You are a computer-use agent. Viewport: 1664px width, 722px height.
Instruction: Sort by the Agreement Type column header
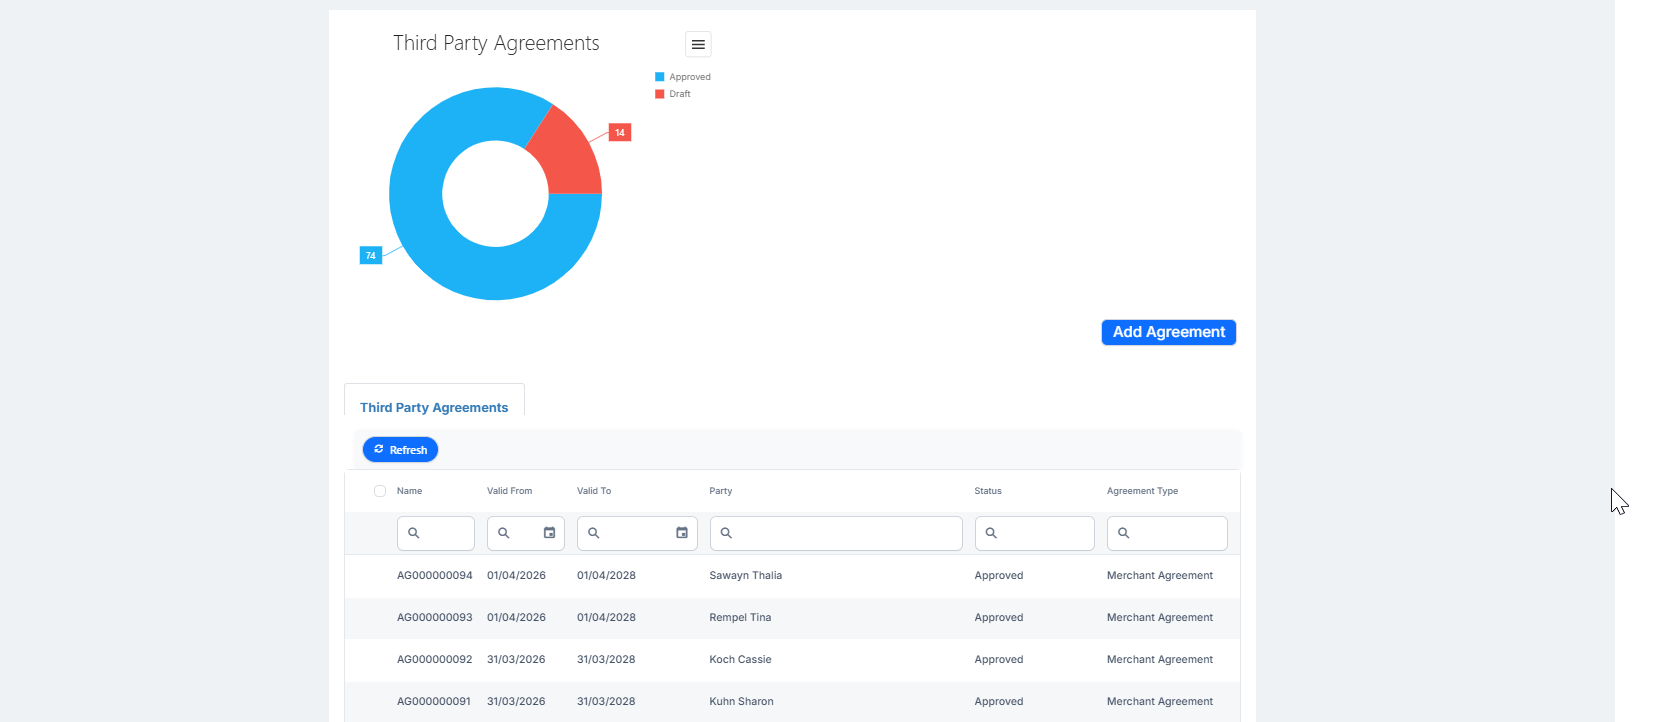pyautogui.click(x=1143, y=491)
